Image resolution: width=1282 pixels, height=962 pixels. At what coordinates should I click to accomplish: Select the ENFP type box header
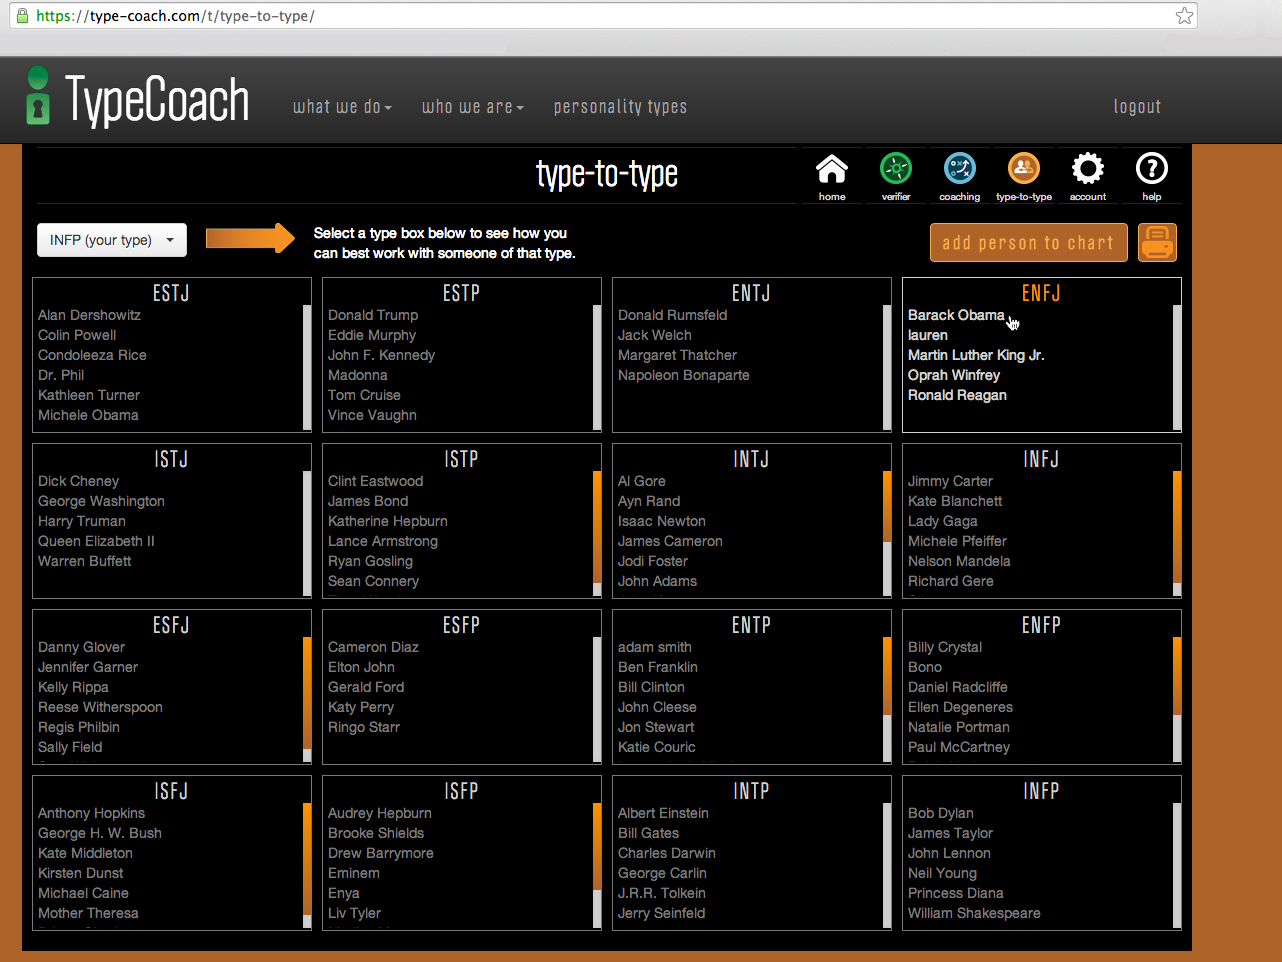tap(1041, 625)
